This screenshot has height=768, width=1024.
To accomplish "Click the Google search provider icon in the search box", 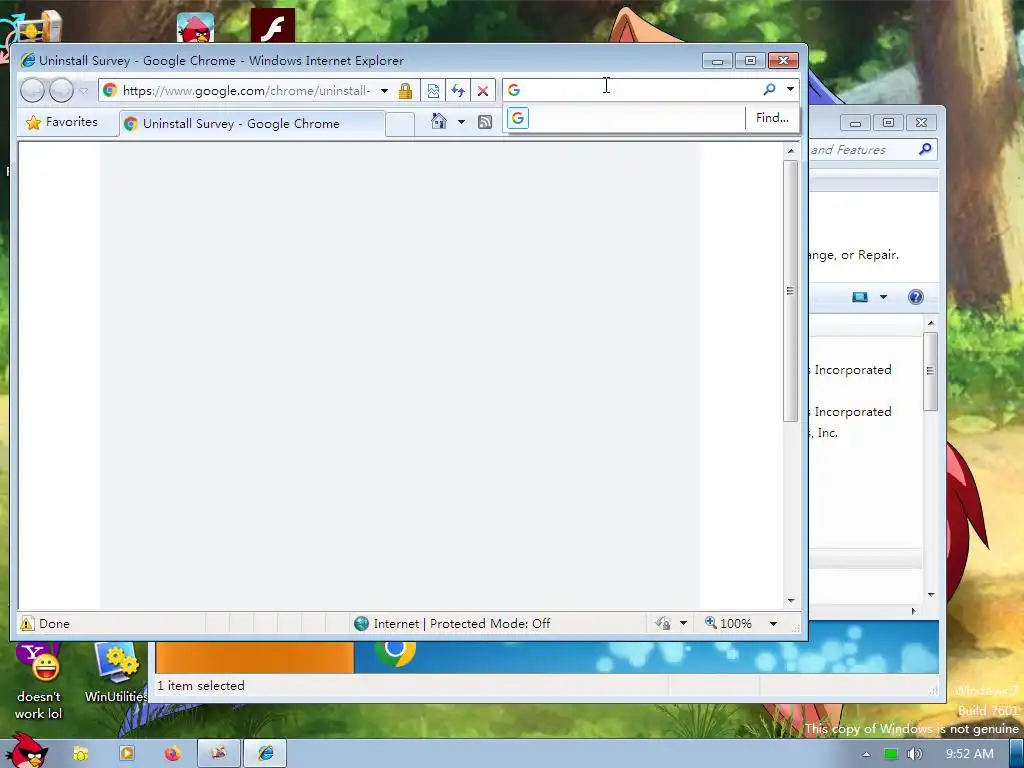I will [x=514, y=90].
